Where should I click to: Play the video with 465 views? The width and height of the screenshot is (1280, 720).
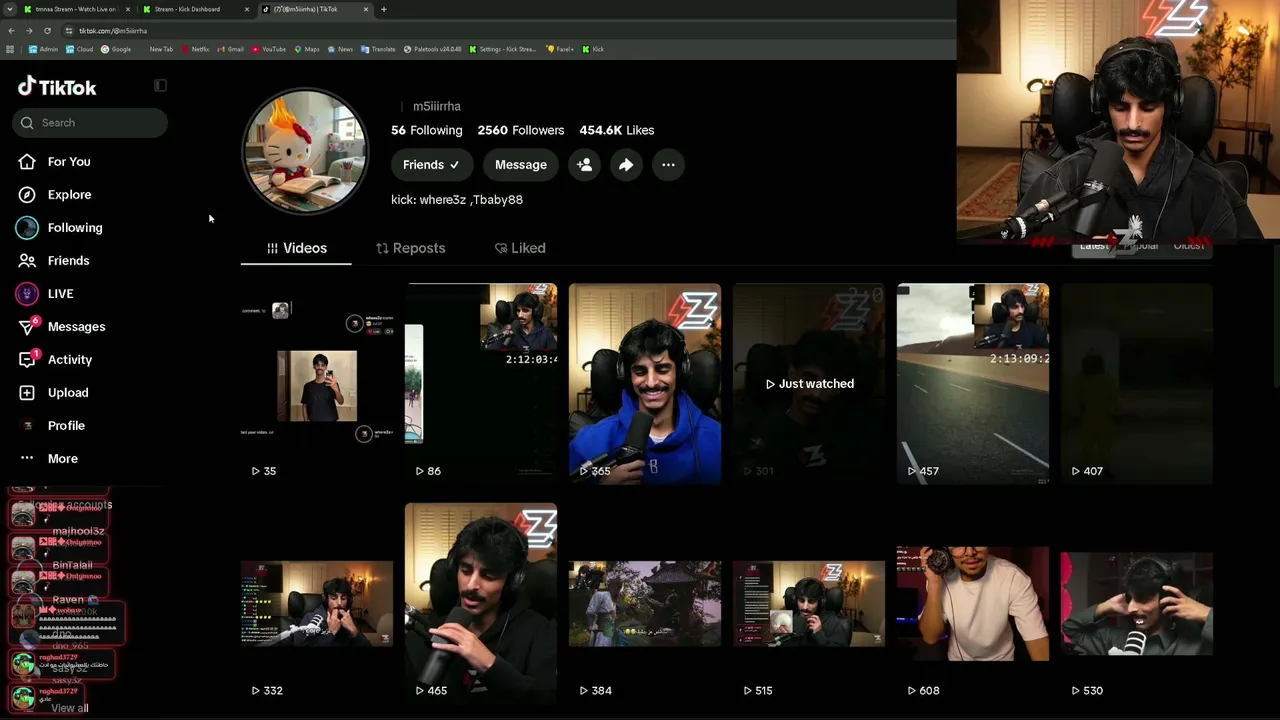point(481,603)
